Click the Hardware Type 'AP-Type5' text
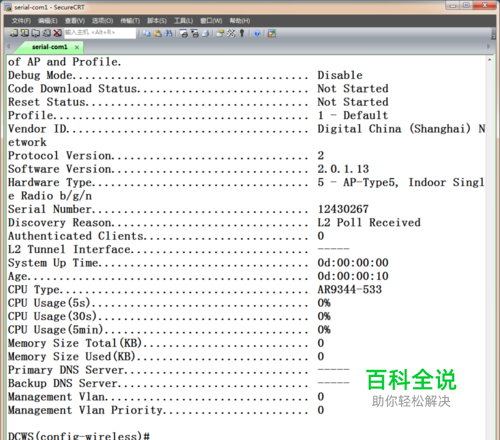 [x=370, y=182]
